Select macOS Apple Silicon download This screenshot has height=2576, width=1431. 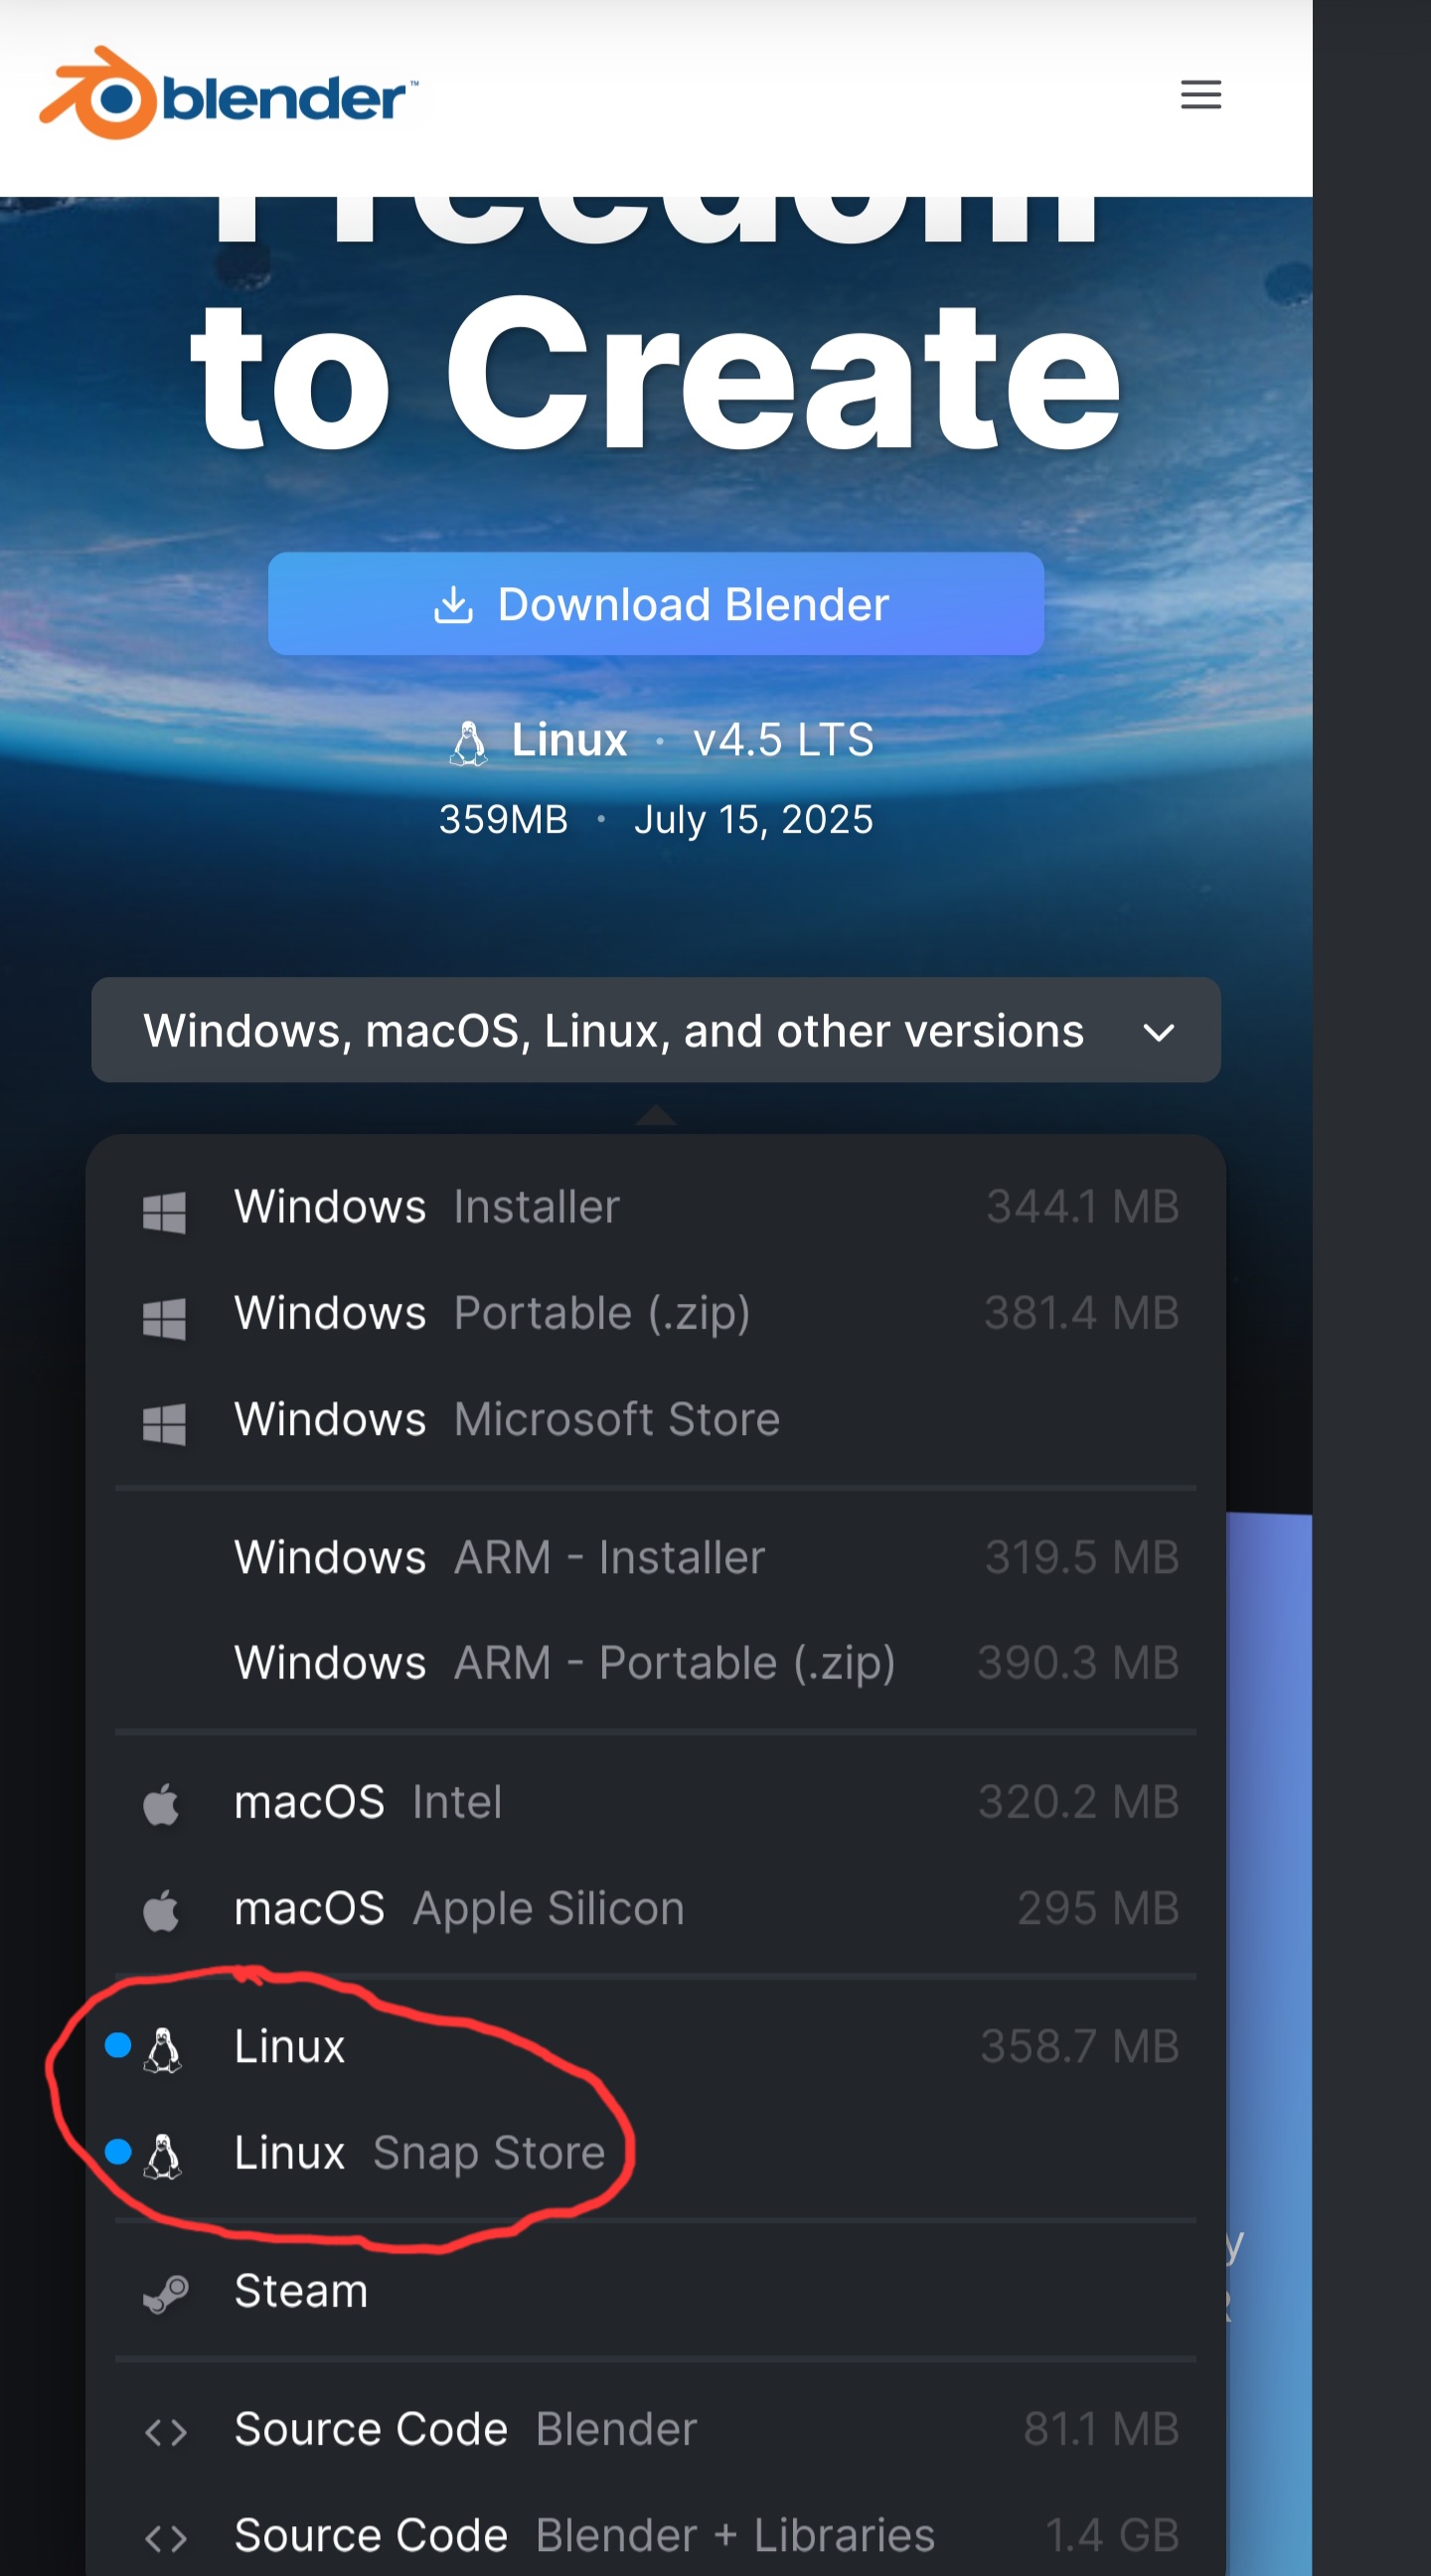656,1908
